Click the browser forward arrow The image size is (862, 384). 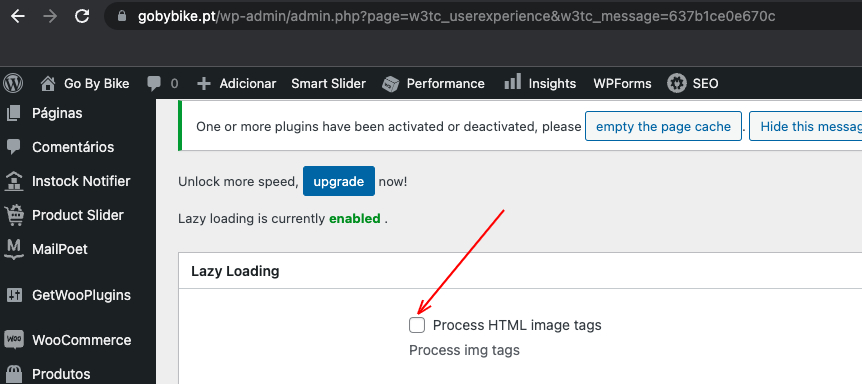[50, 16]
